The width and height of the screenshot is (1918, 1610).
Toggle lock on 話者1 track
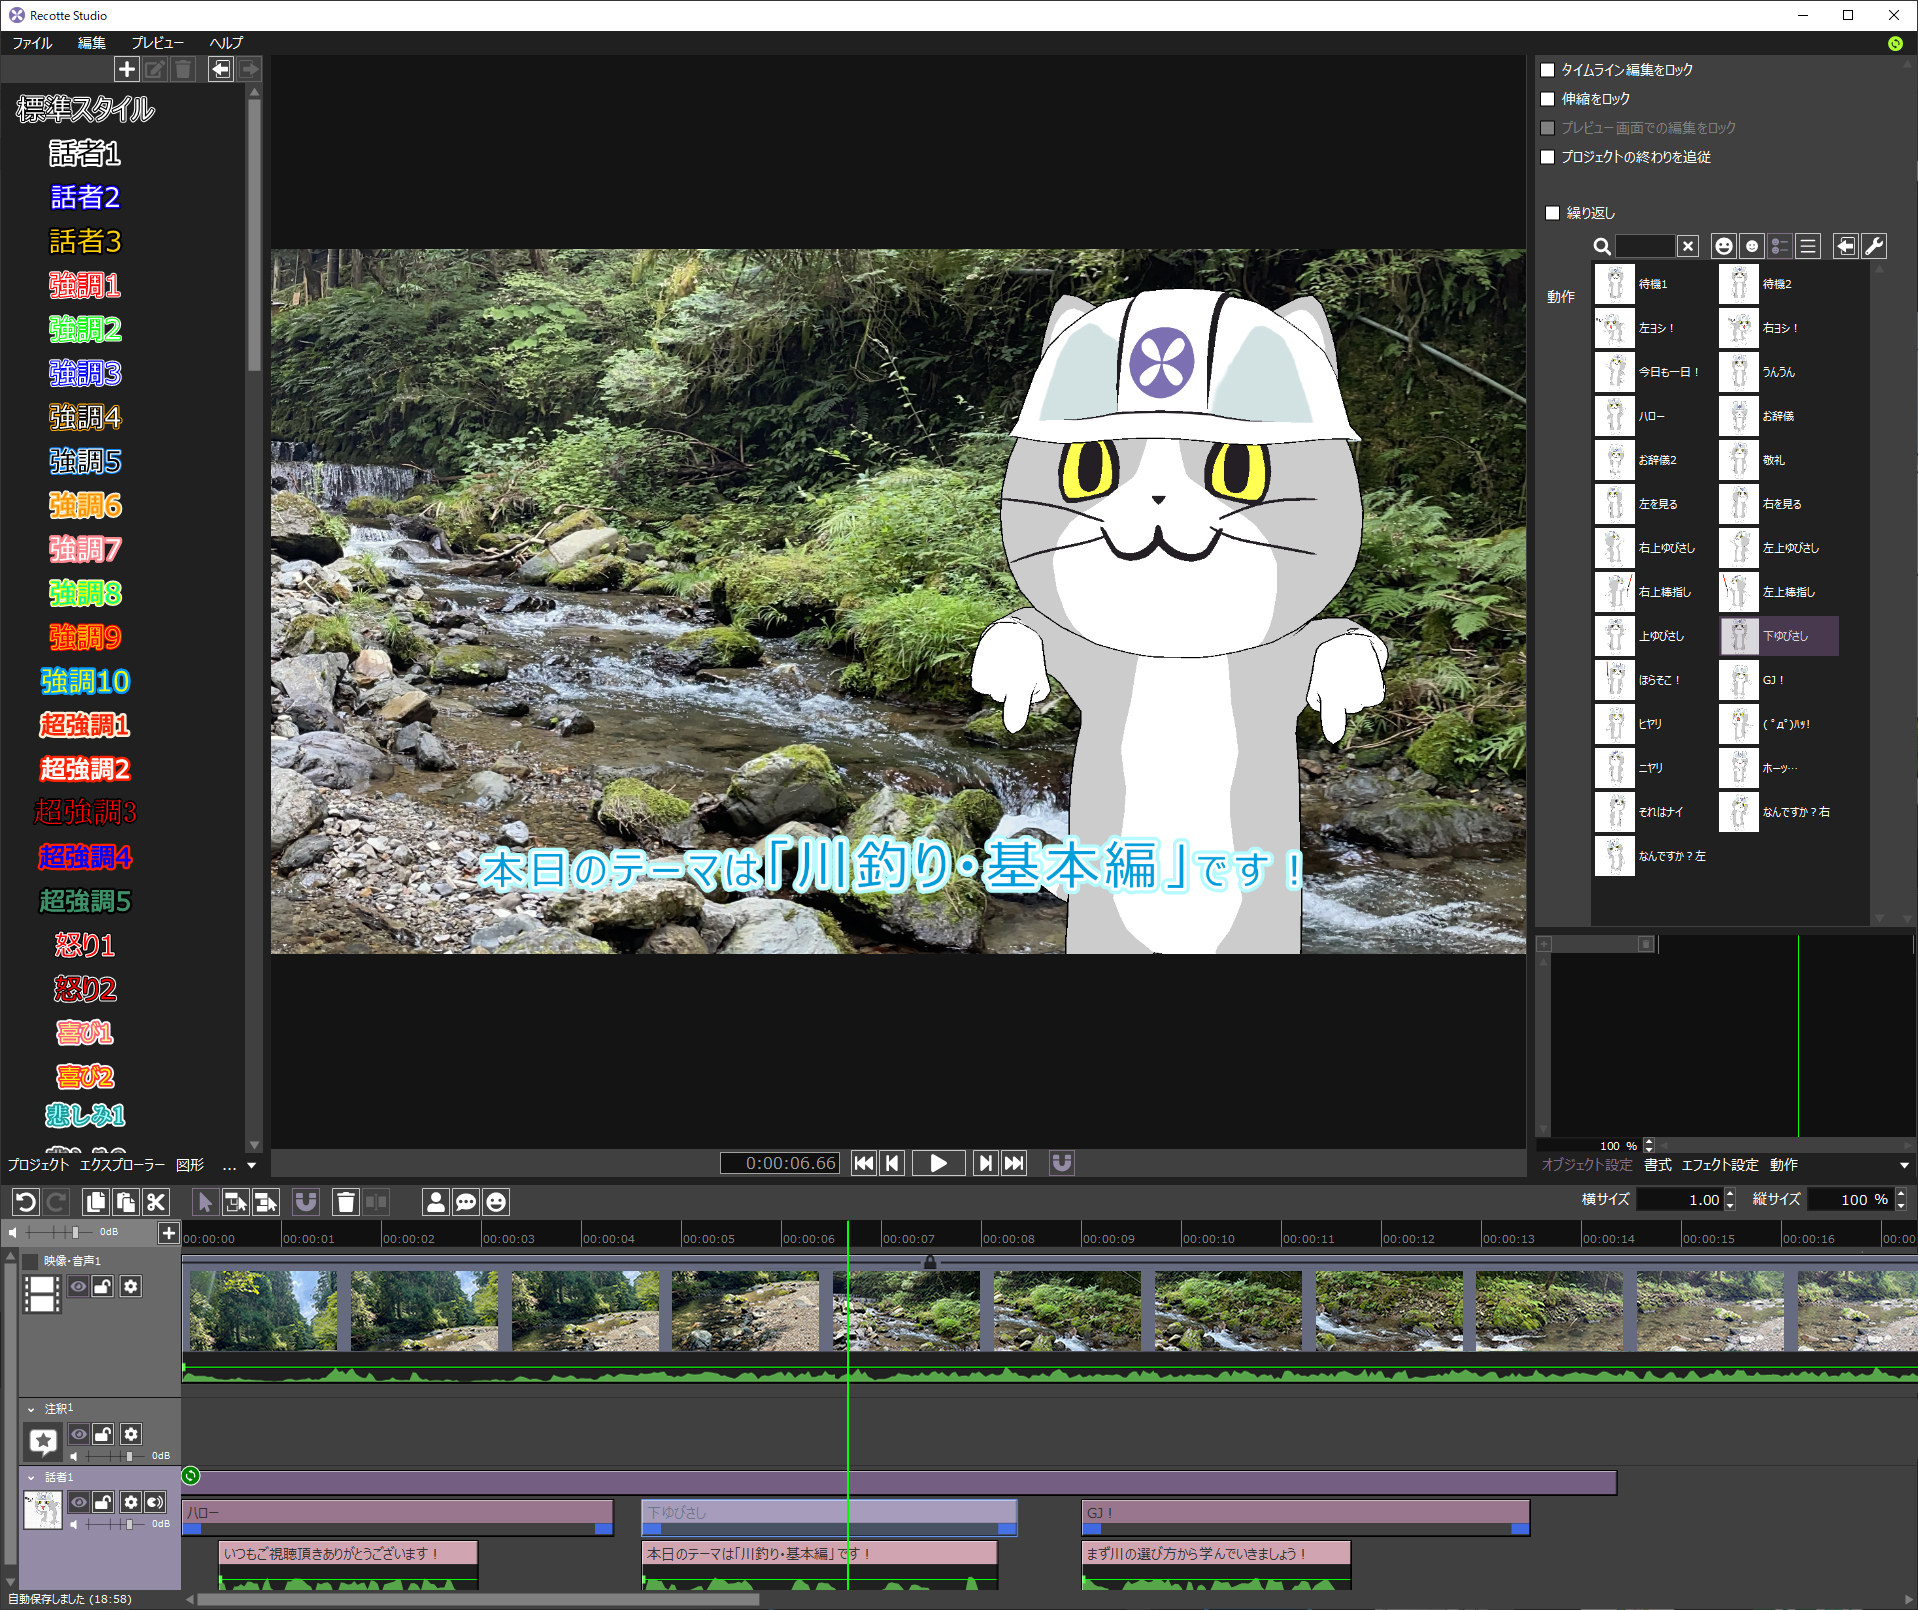tap(103, 1502)
